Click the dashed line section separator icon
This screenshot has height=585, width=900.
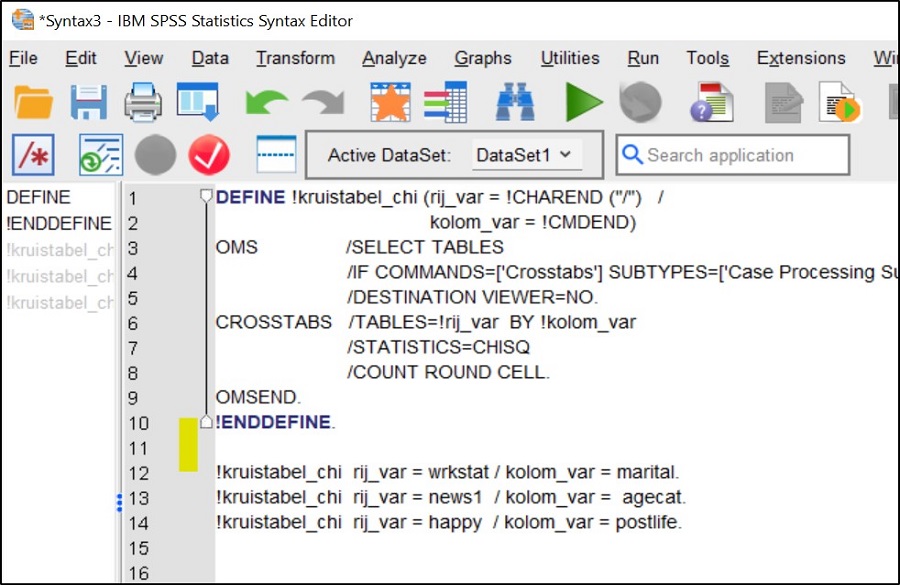pyautogui.click(x=276, y=155)
